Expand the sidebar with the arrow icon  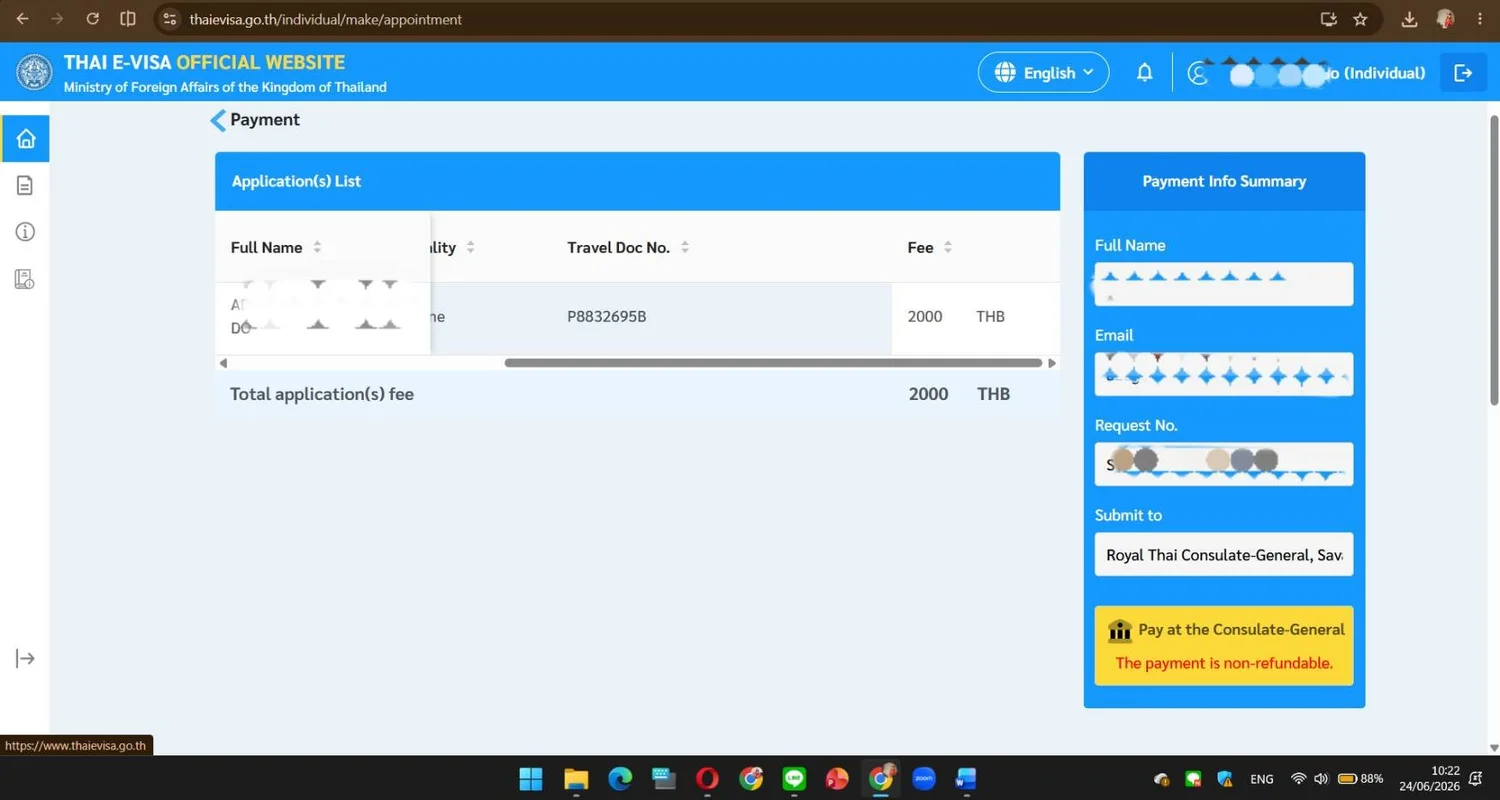point(25,658)
